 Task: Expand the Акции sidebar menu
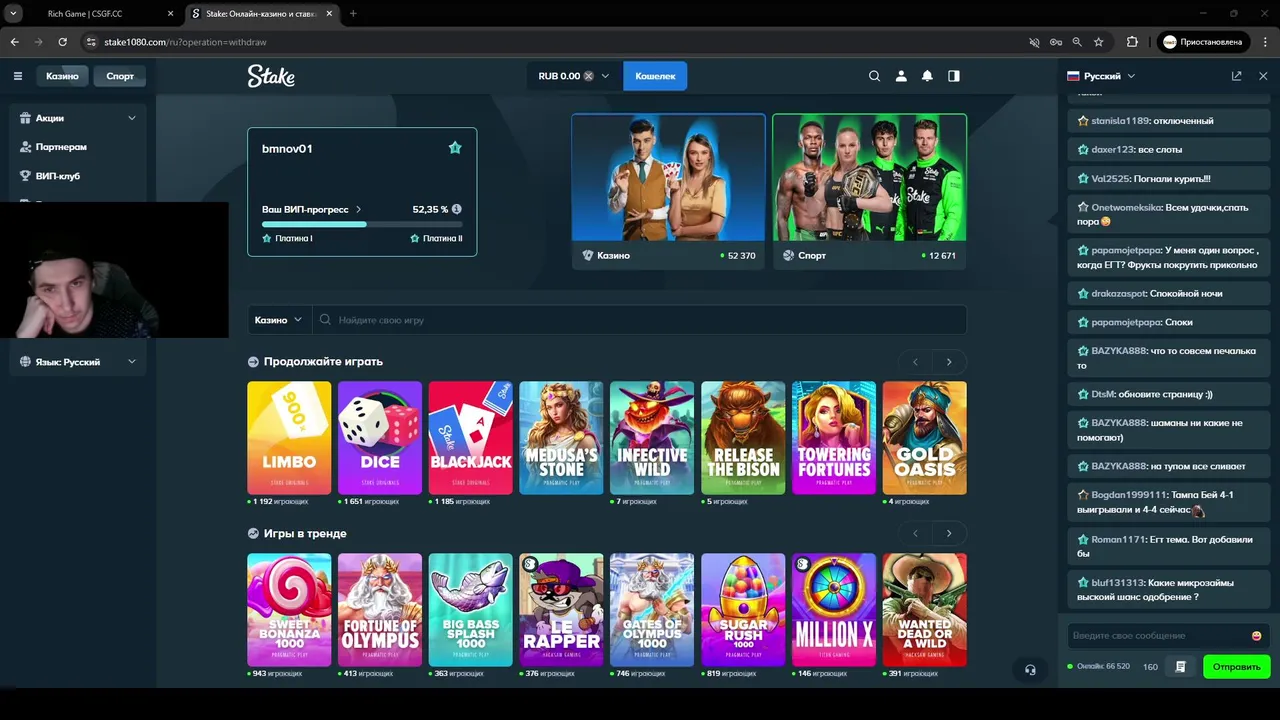click(77, 118)
